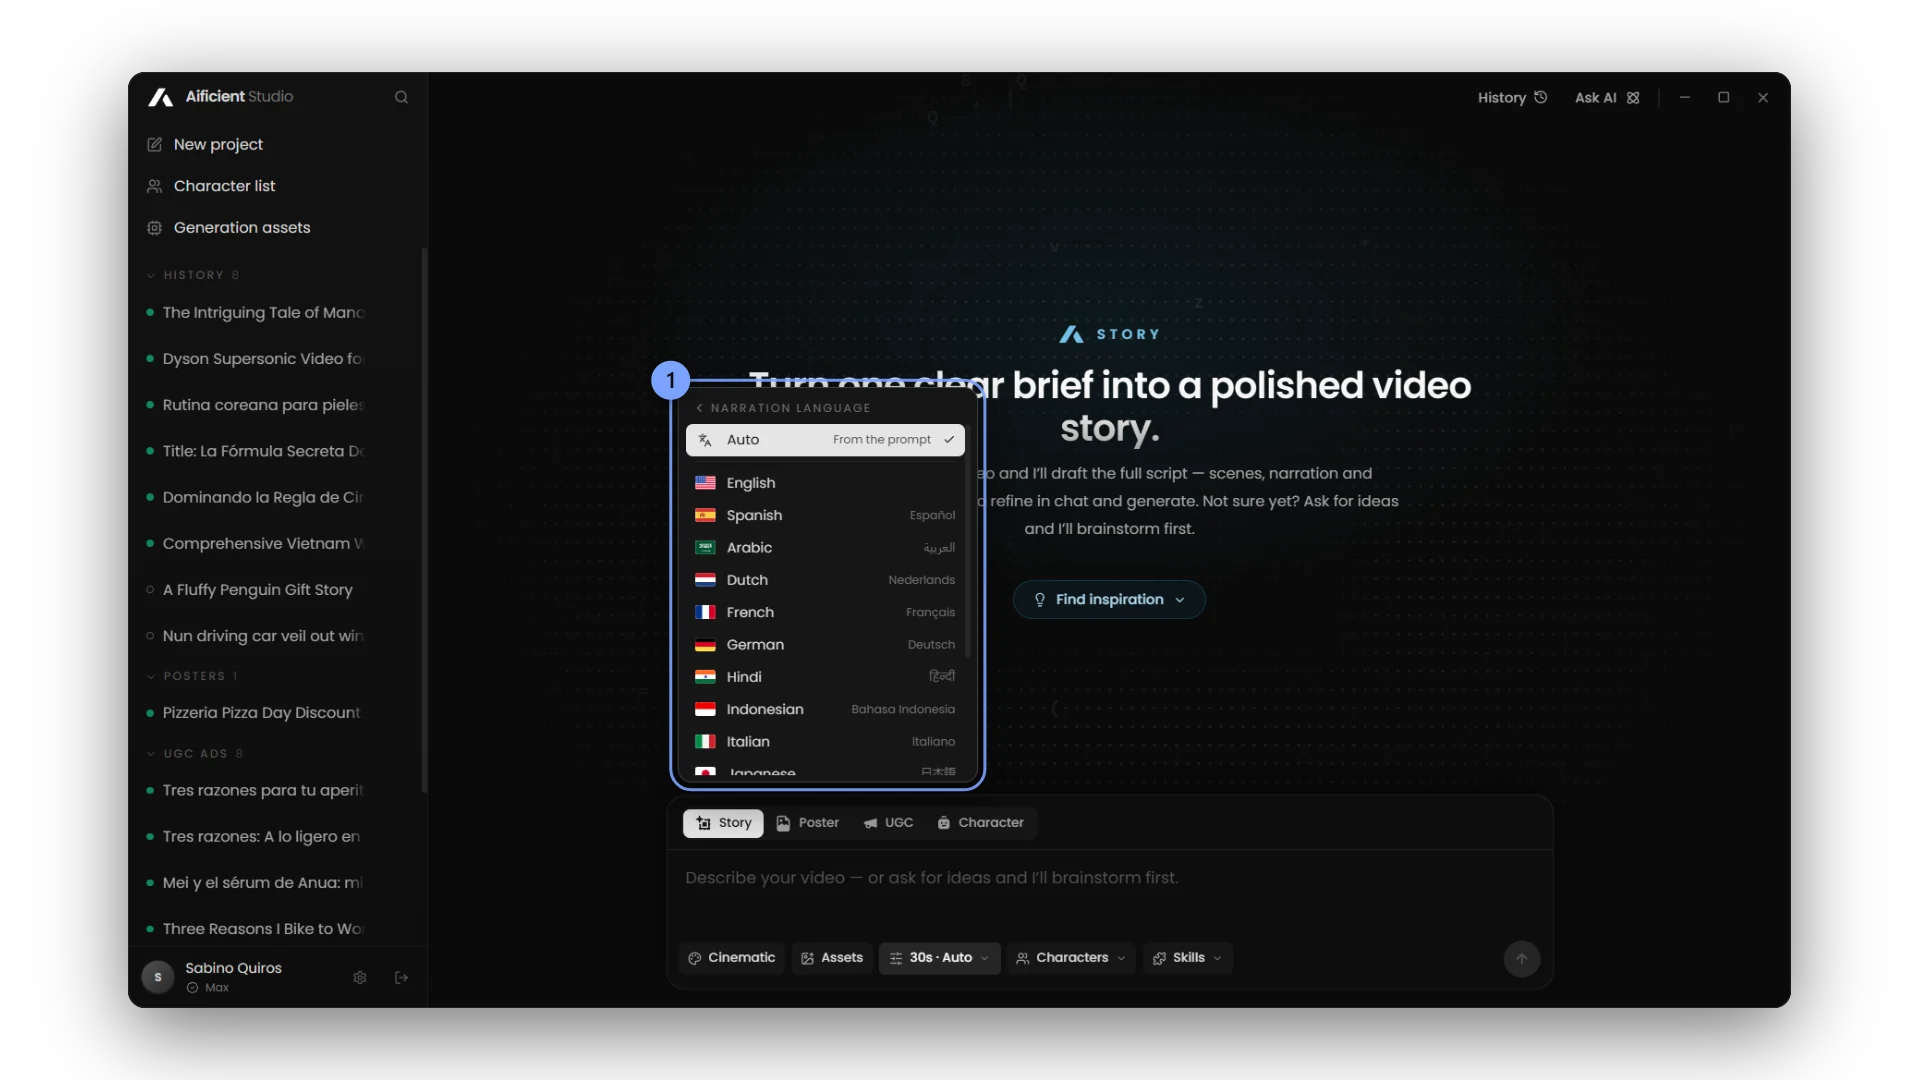Open A Fluffy Penguin Gift Story
The width and height of the screenshot is (1920, 1080).
[256, 590]
